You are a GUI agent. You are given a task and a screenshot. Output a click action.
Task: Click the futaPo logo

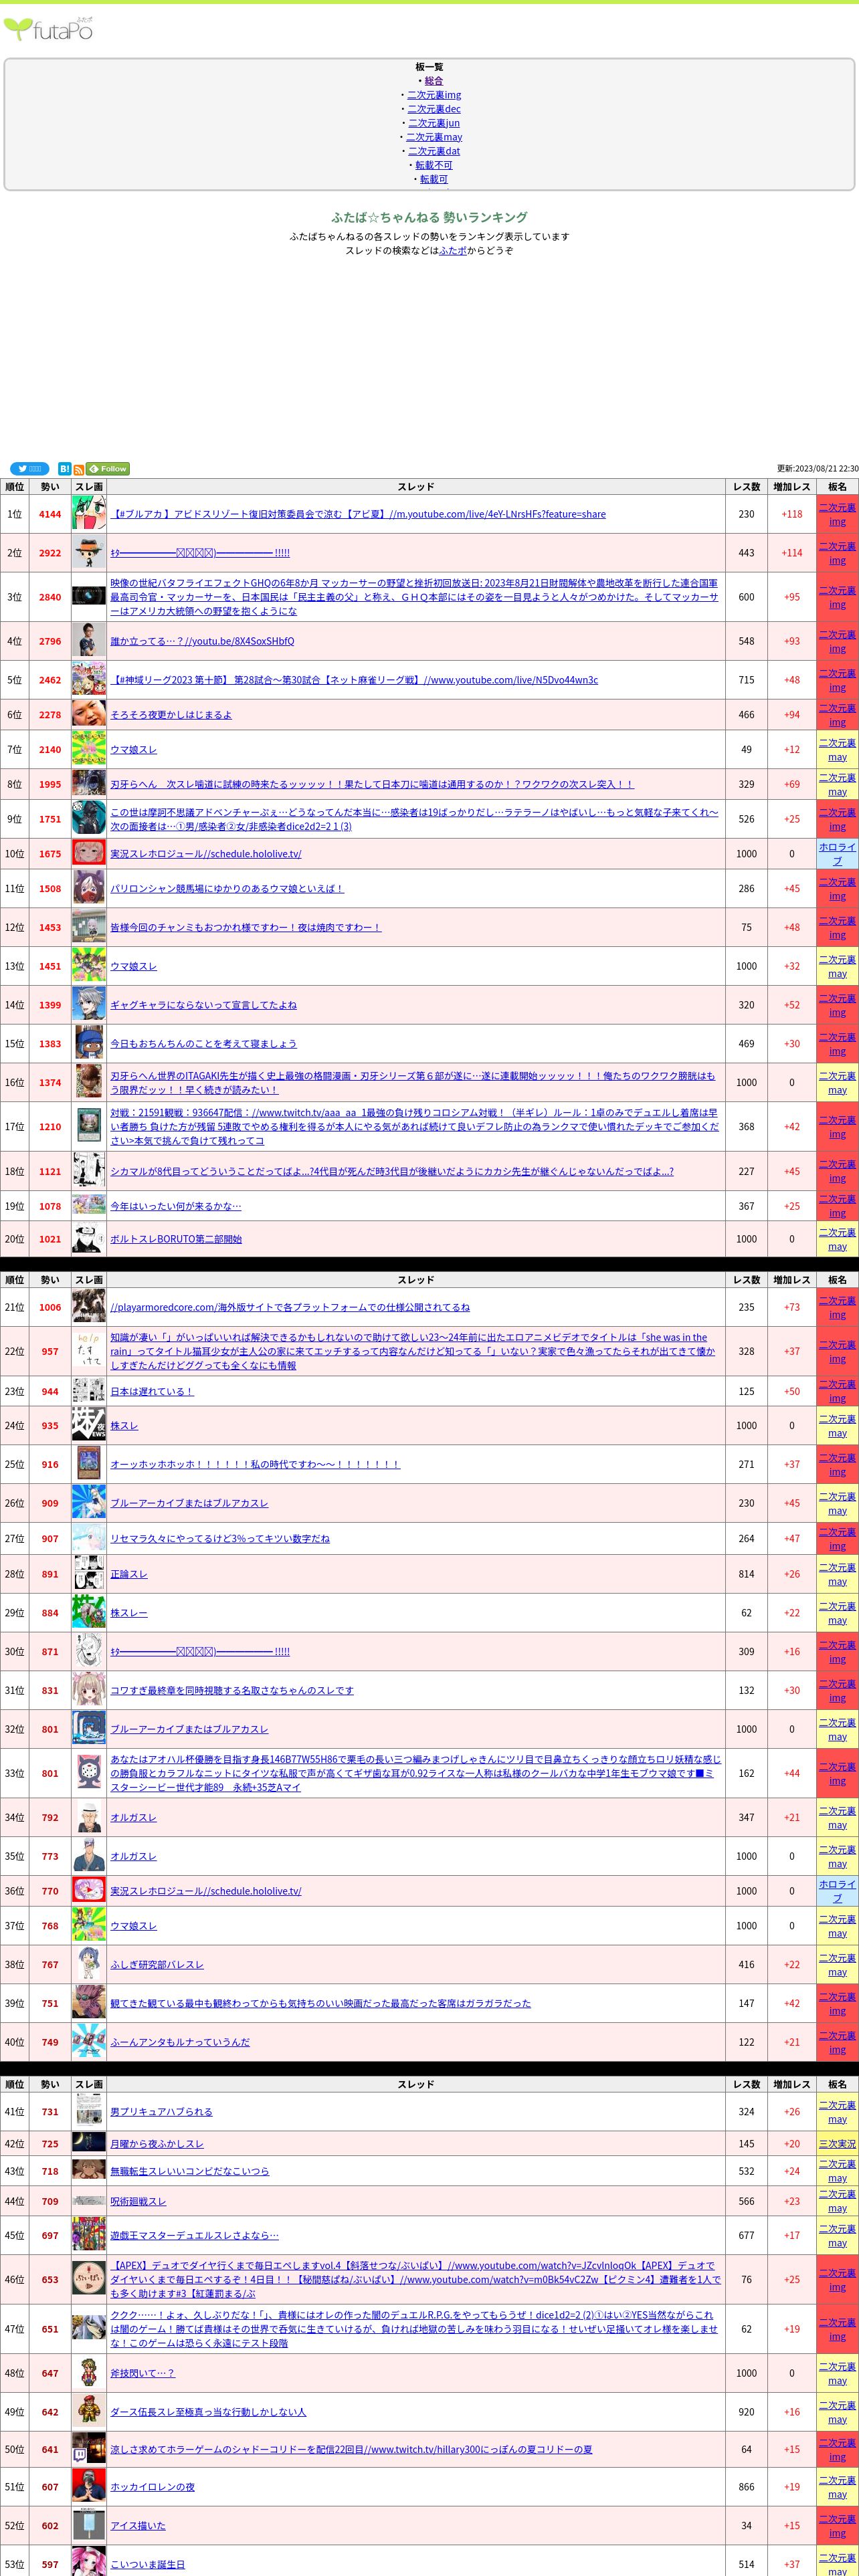49,29
